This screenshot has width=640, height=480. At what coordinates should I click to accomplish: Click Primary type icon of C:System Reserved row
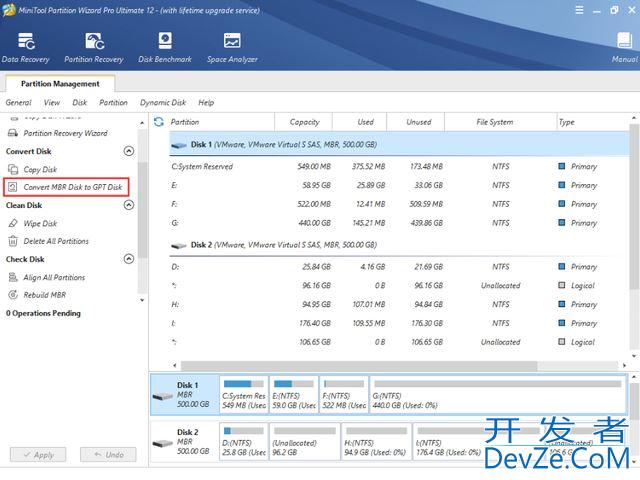[x=562, y=166]
